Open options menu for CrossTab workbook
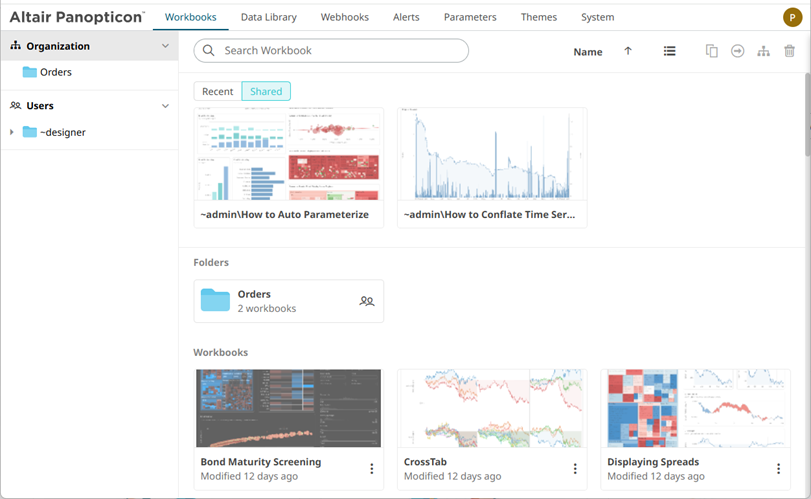Screen dimensions: 811x499 pyautogui.click(x=575, y=468)
